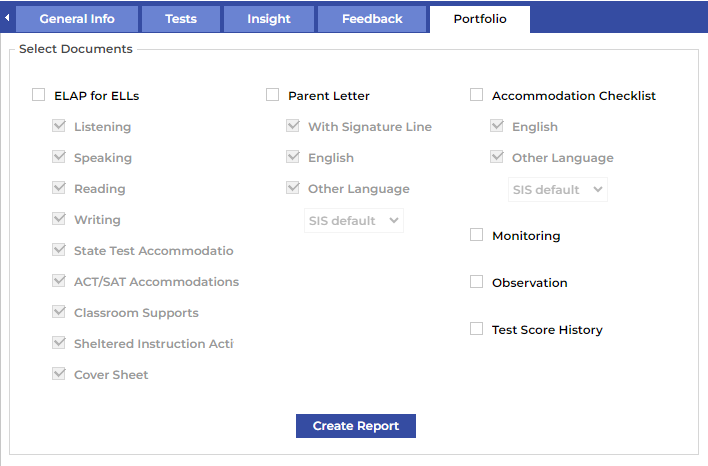Toggle the Cover Sheet checkbox
The image size is (708, 466).
point(59,374)
